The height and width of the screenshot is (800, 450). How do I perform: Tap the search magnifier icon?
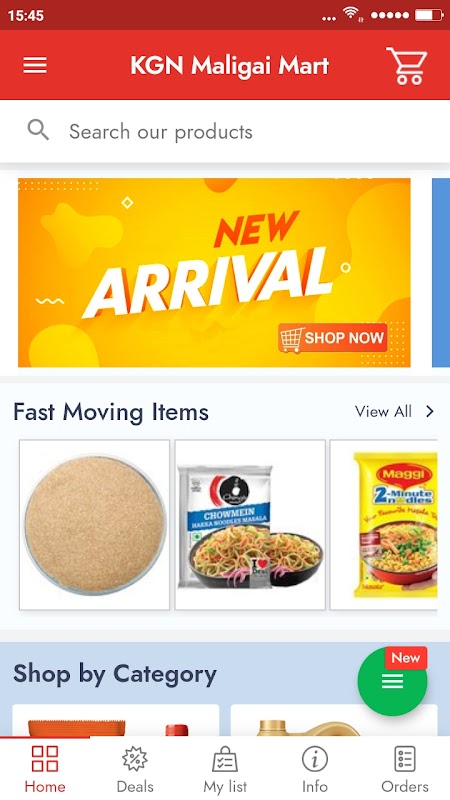(x=38, y=131)
